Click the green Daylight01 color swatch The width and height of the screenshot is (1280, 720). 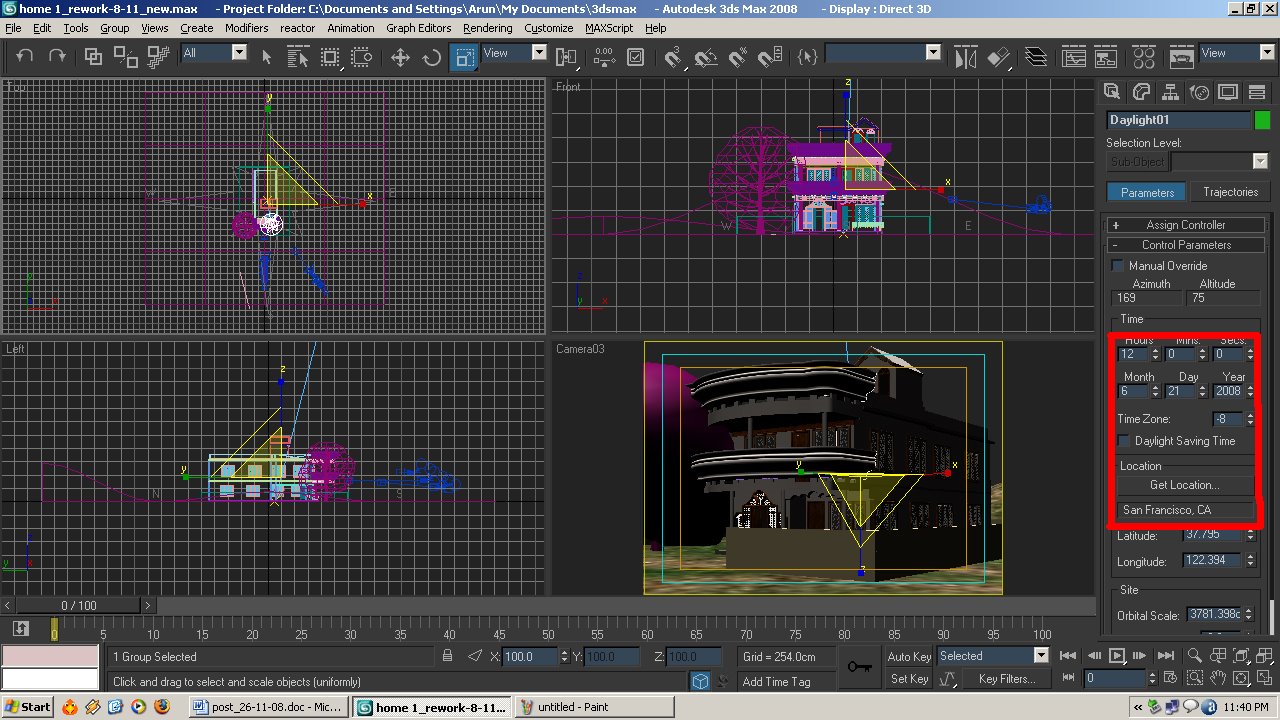click(x=1262, y=120)
